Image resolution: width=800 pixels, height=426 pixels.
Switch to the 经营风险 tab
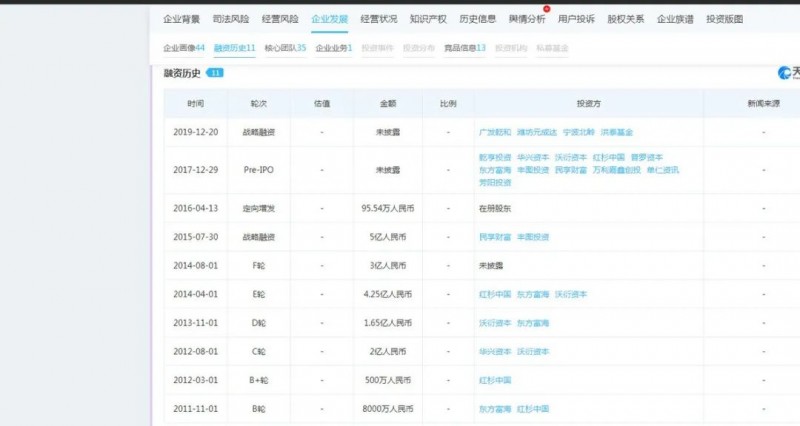coord(280,19)
